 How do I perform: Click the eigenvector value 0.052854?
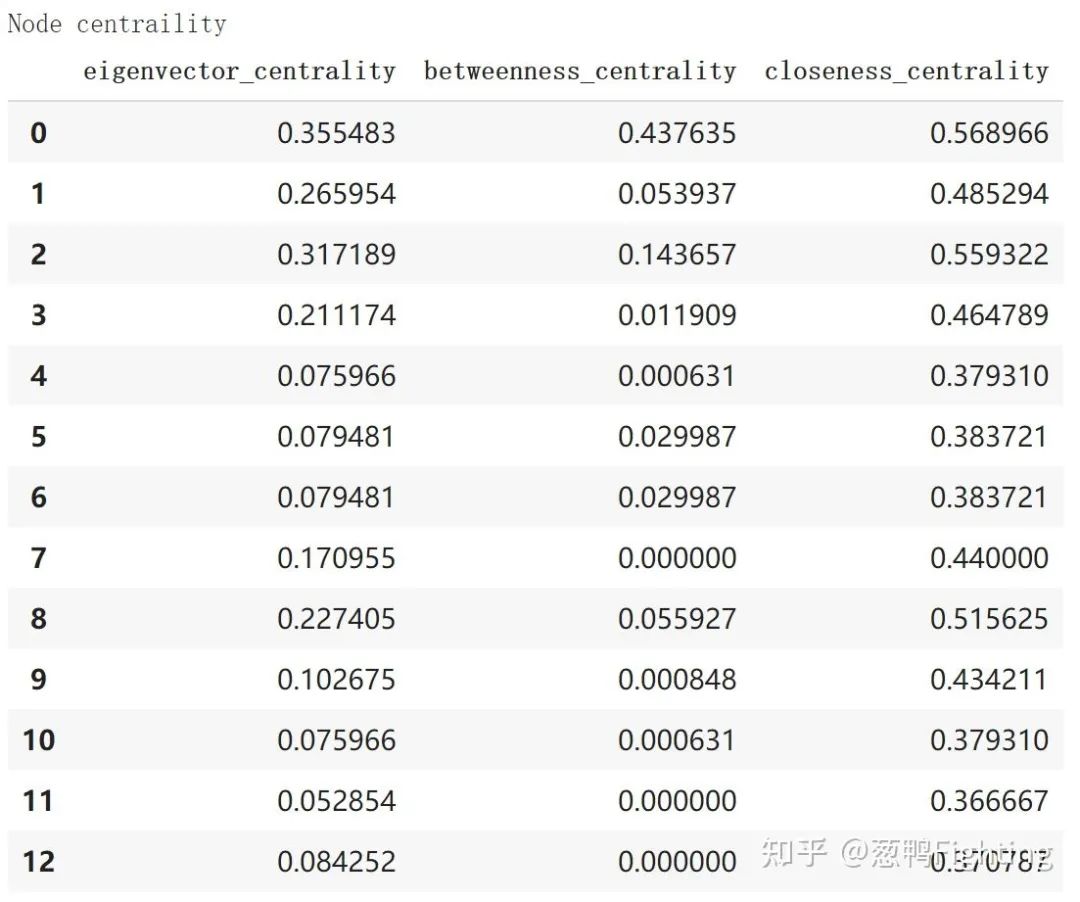point(336,801)
